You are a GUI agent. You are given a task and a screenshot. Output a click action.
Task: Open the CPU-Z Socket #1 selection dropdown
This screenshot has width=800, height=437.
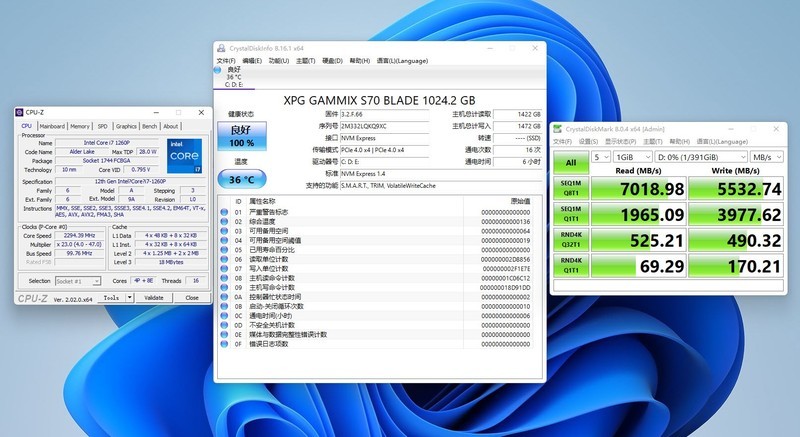(x=78, y=281)
